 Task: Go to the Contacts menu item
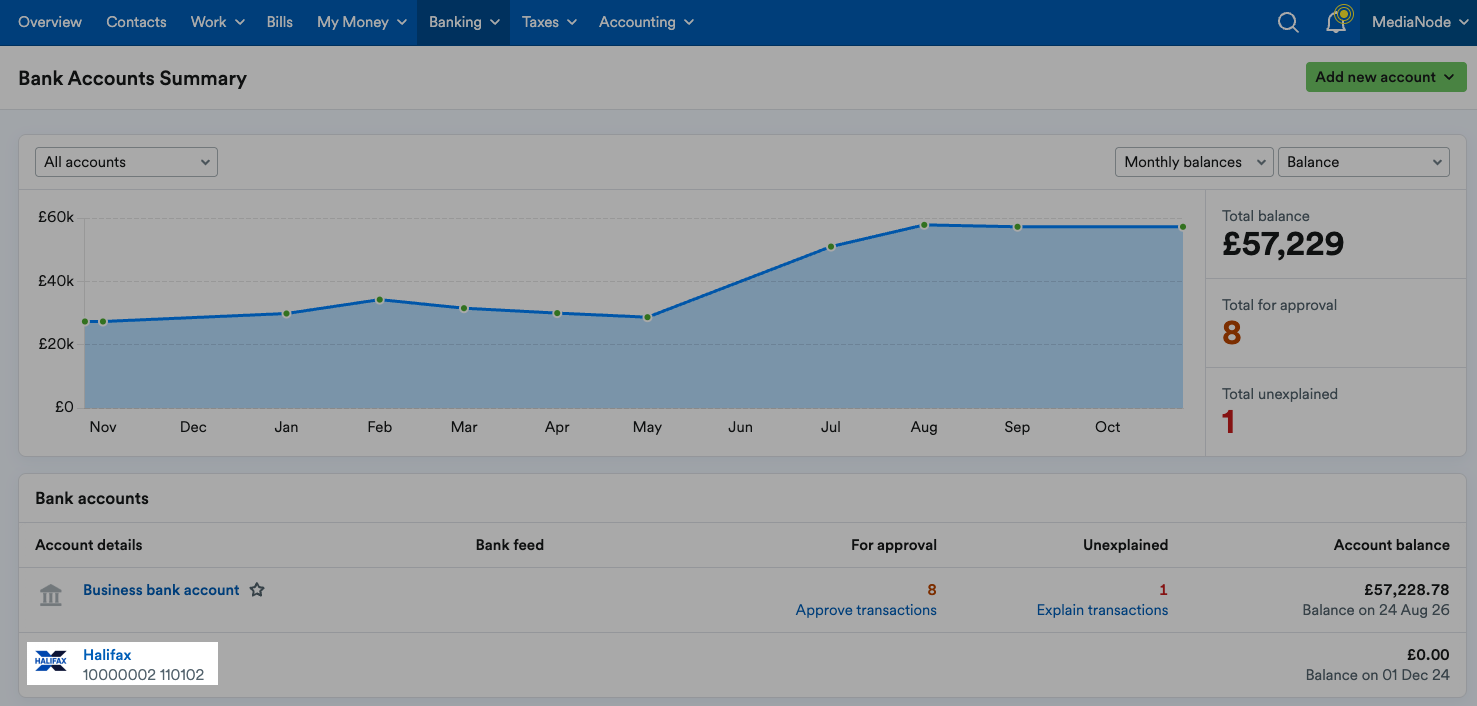136,22
